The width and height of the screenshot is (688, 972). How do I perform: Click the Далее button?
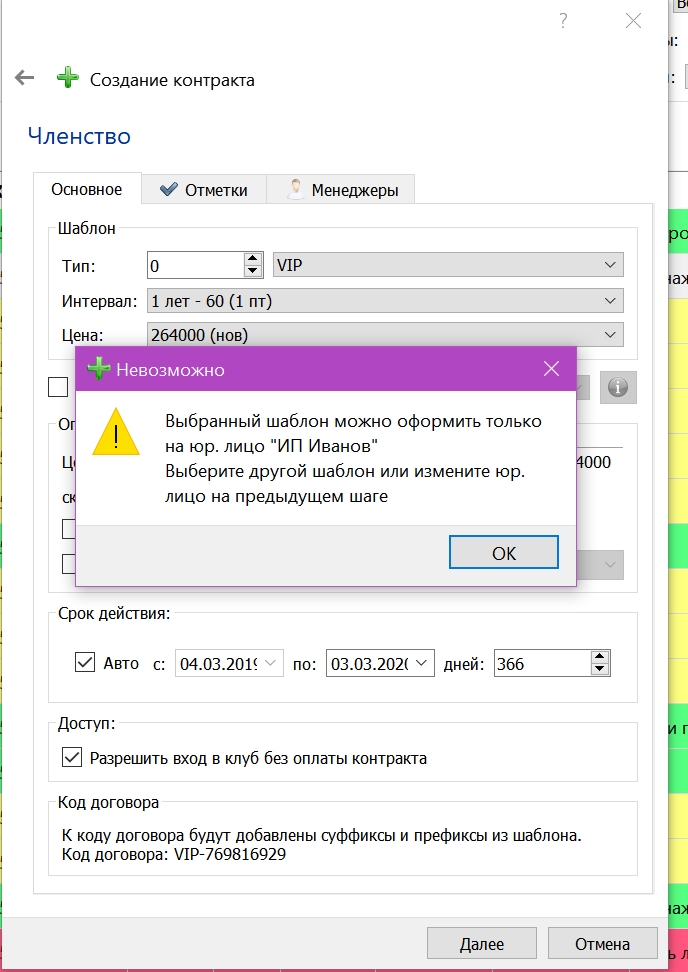[x=482, y=944]
